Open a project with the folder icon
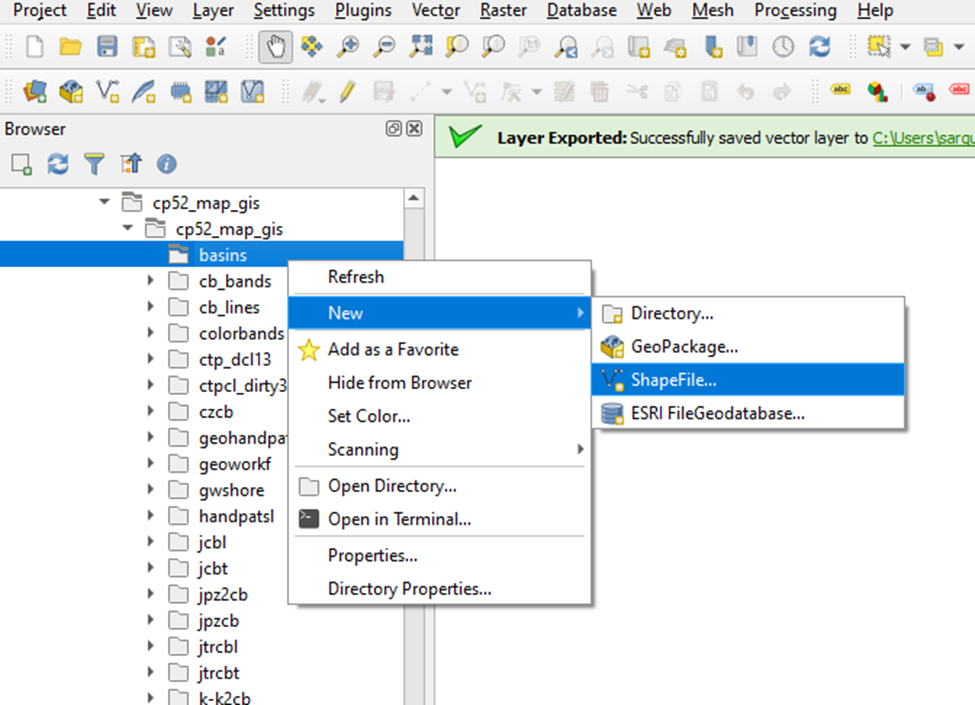This screenshot has width=975, height=705. coord(70,47)
